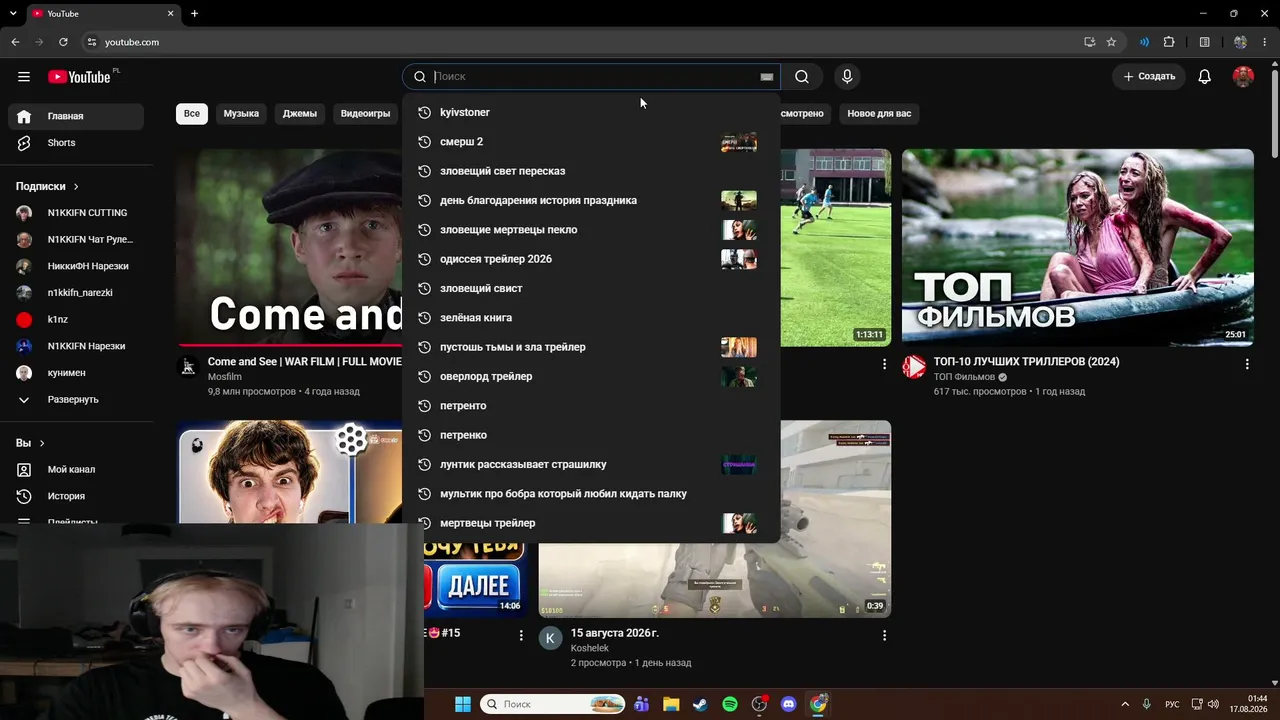
Task: Open the ТОП Фильмов channel avatar
Action: (x=914, y=367)
